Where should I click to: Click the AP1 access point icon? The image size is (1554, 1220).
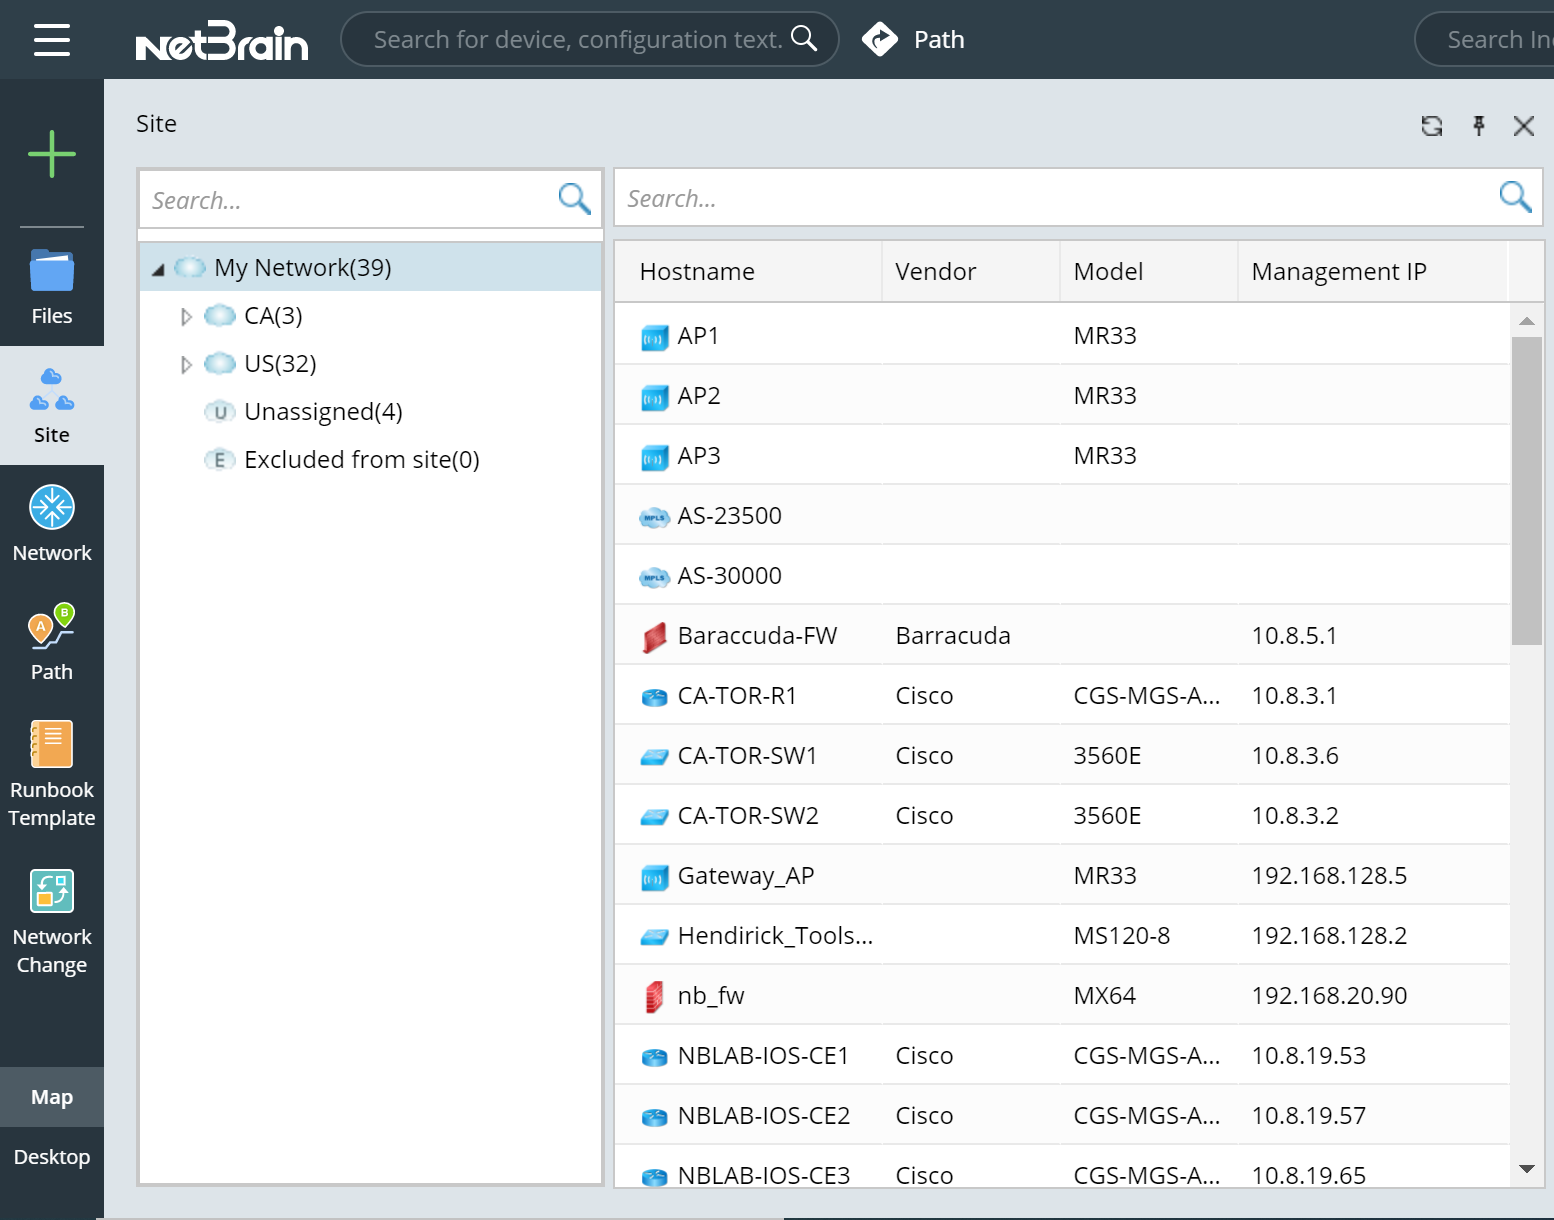coord(654,337)
